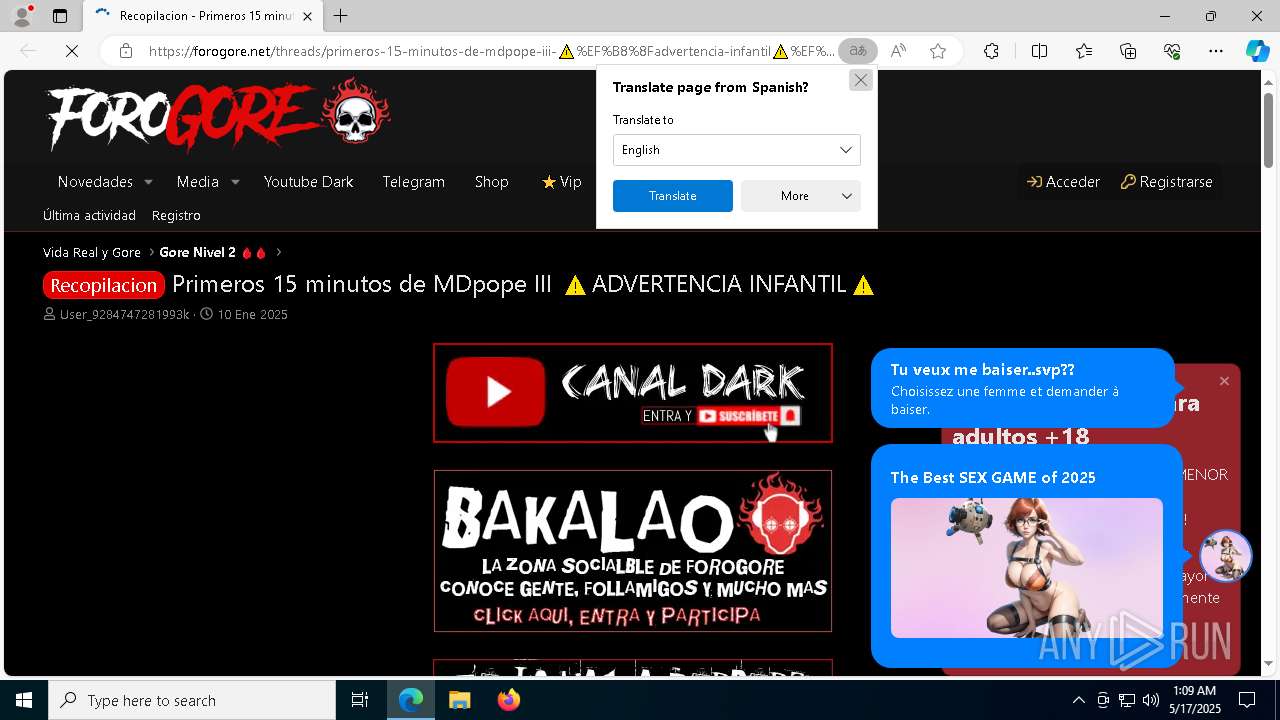Go to Vida Real y Gore breadcrumb
Viewport: 1280px width, 720px height.
click(x=92, y=252)
